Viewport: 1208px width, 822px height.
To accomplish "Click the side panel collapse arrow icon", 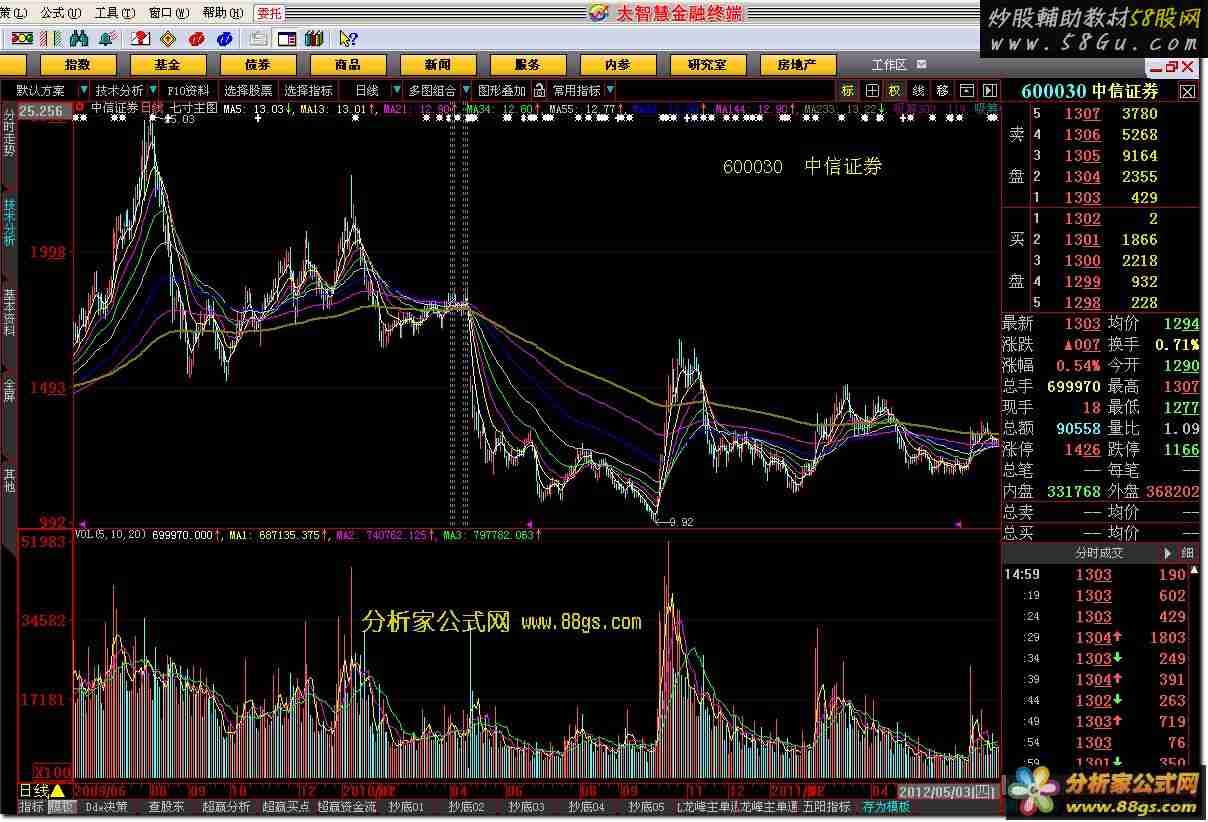I will (x=990, y=90).
